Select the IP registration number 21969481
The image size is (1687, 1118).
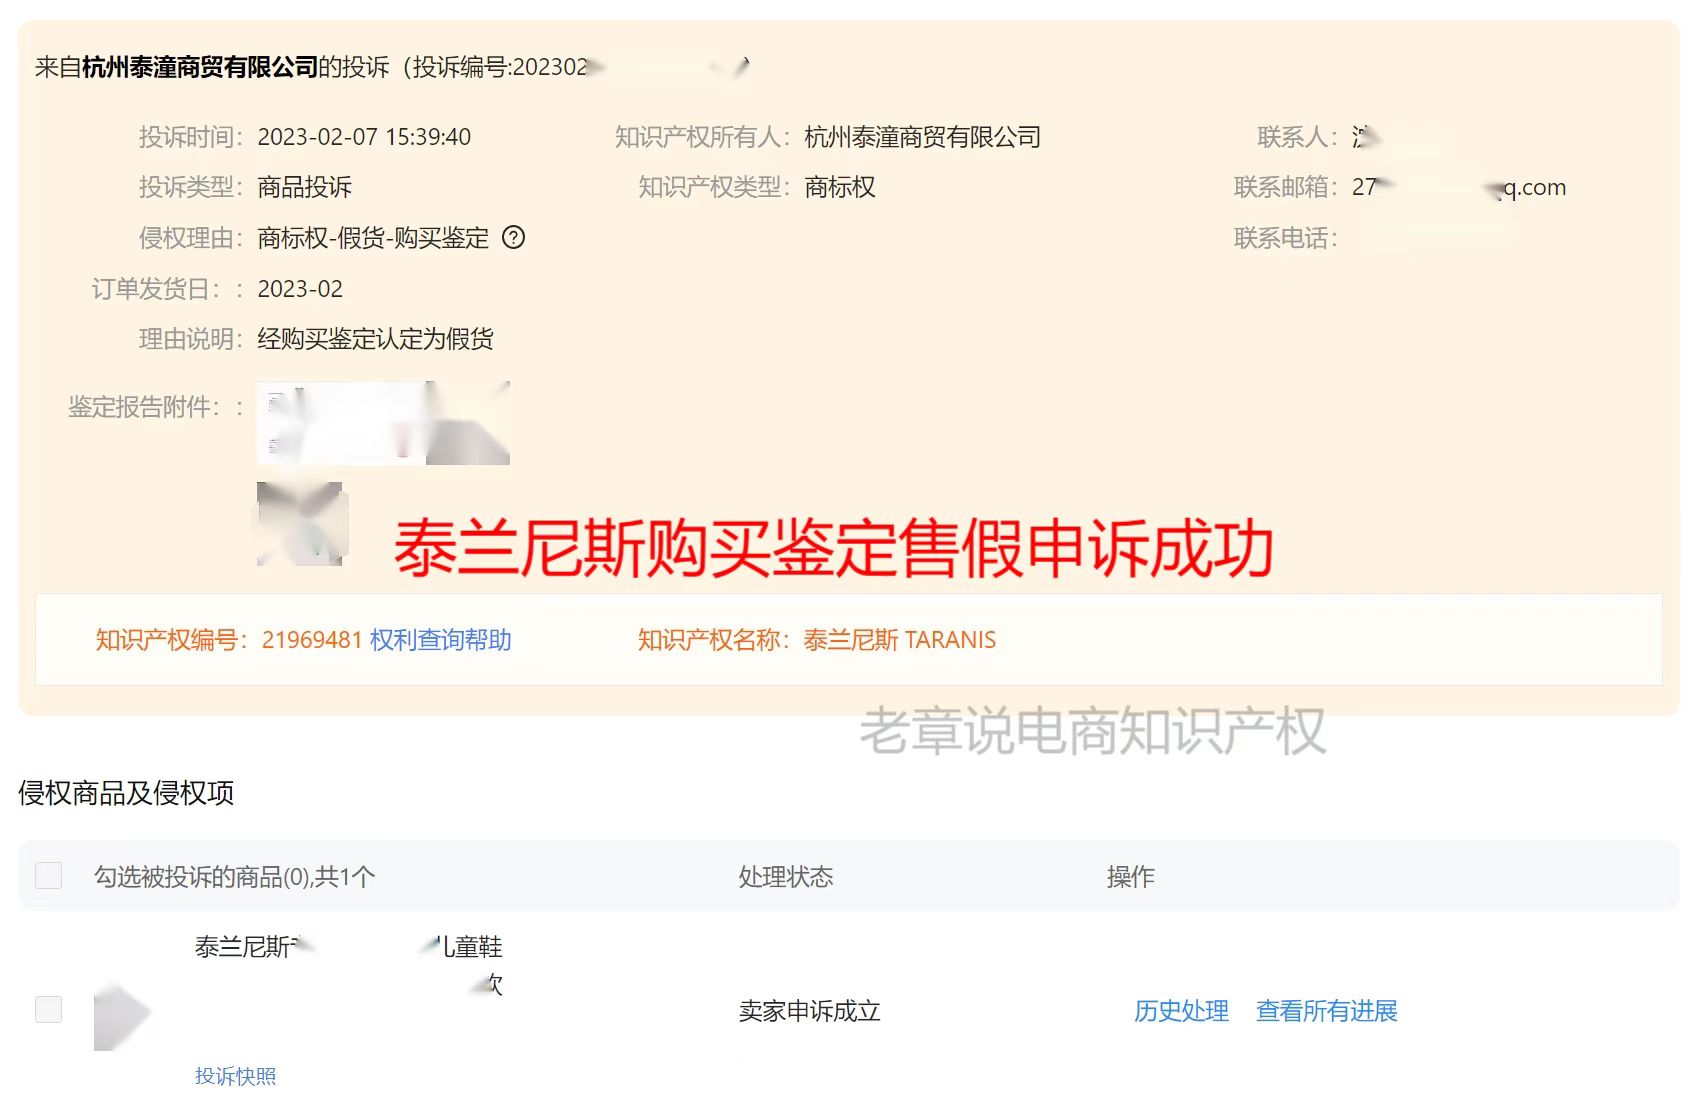click(309, 639)
